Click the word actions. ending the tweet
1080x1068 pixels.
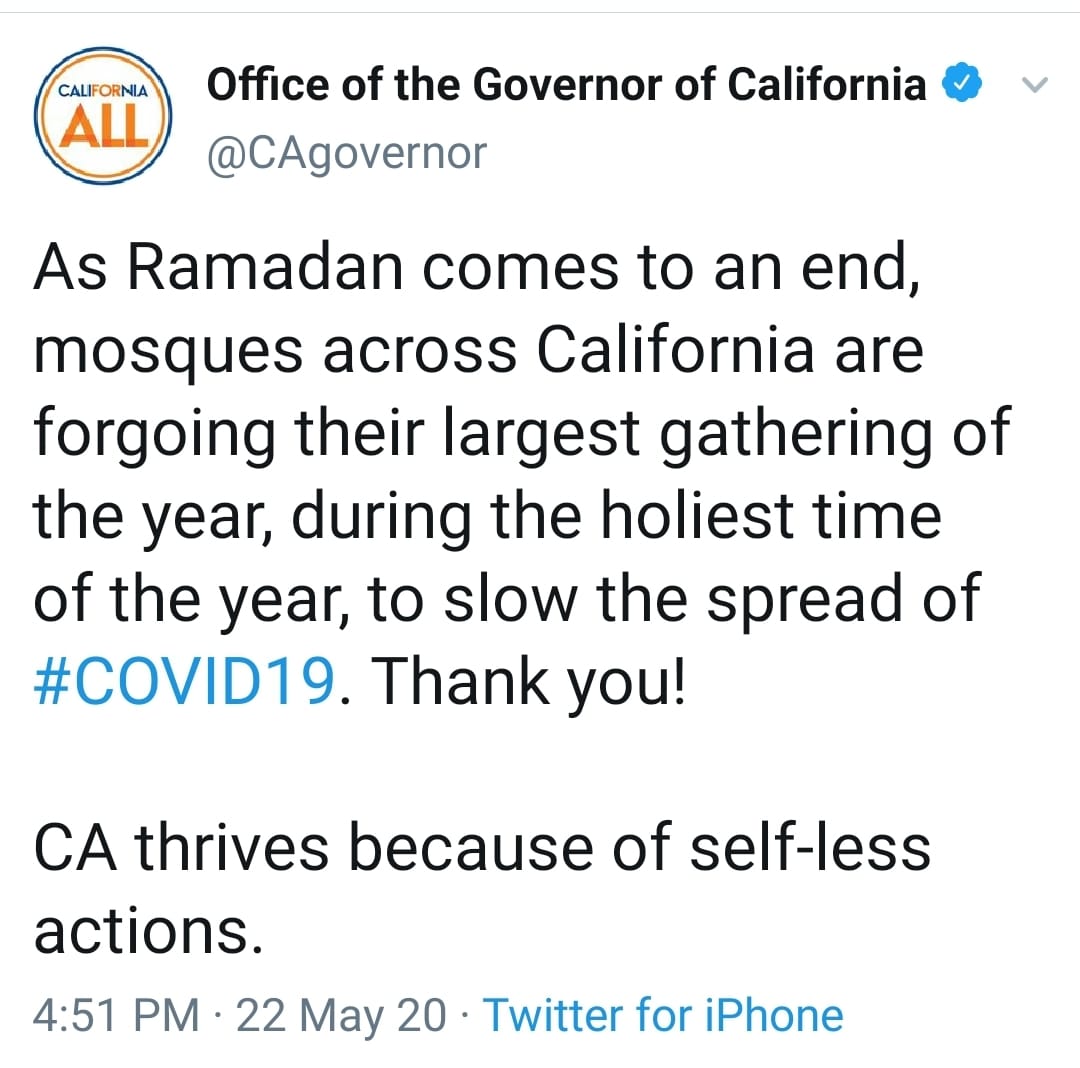[148, 931]
